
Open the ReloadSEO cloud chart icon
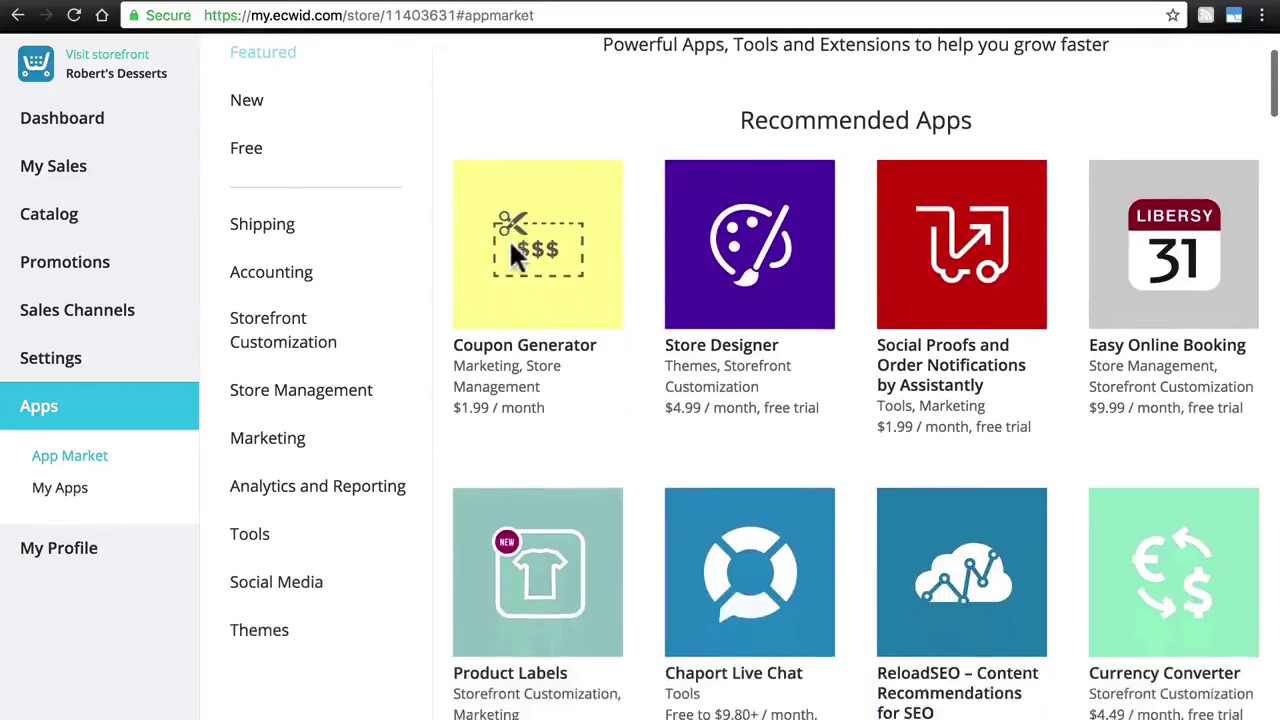click(961, 572)
